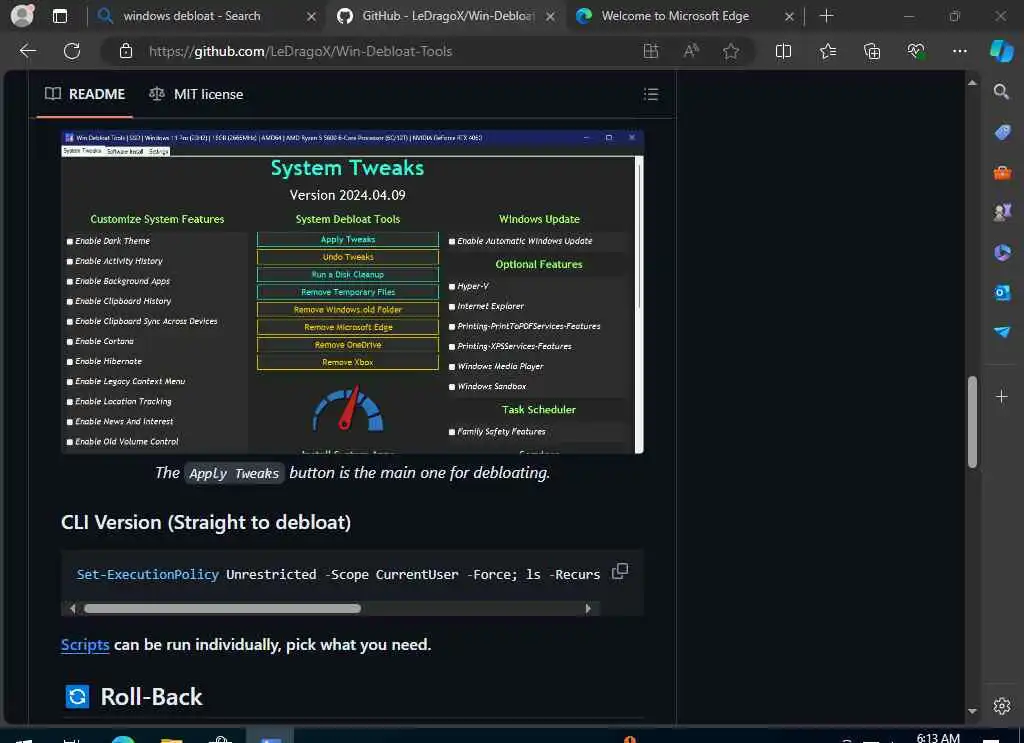The height and width of the screenshot is (743, 1024).
Task: Add a new sidebar app
Action: tap(1001, 396)
